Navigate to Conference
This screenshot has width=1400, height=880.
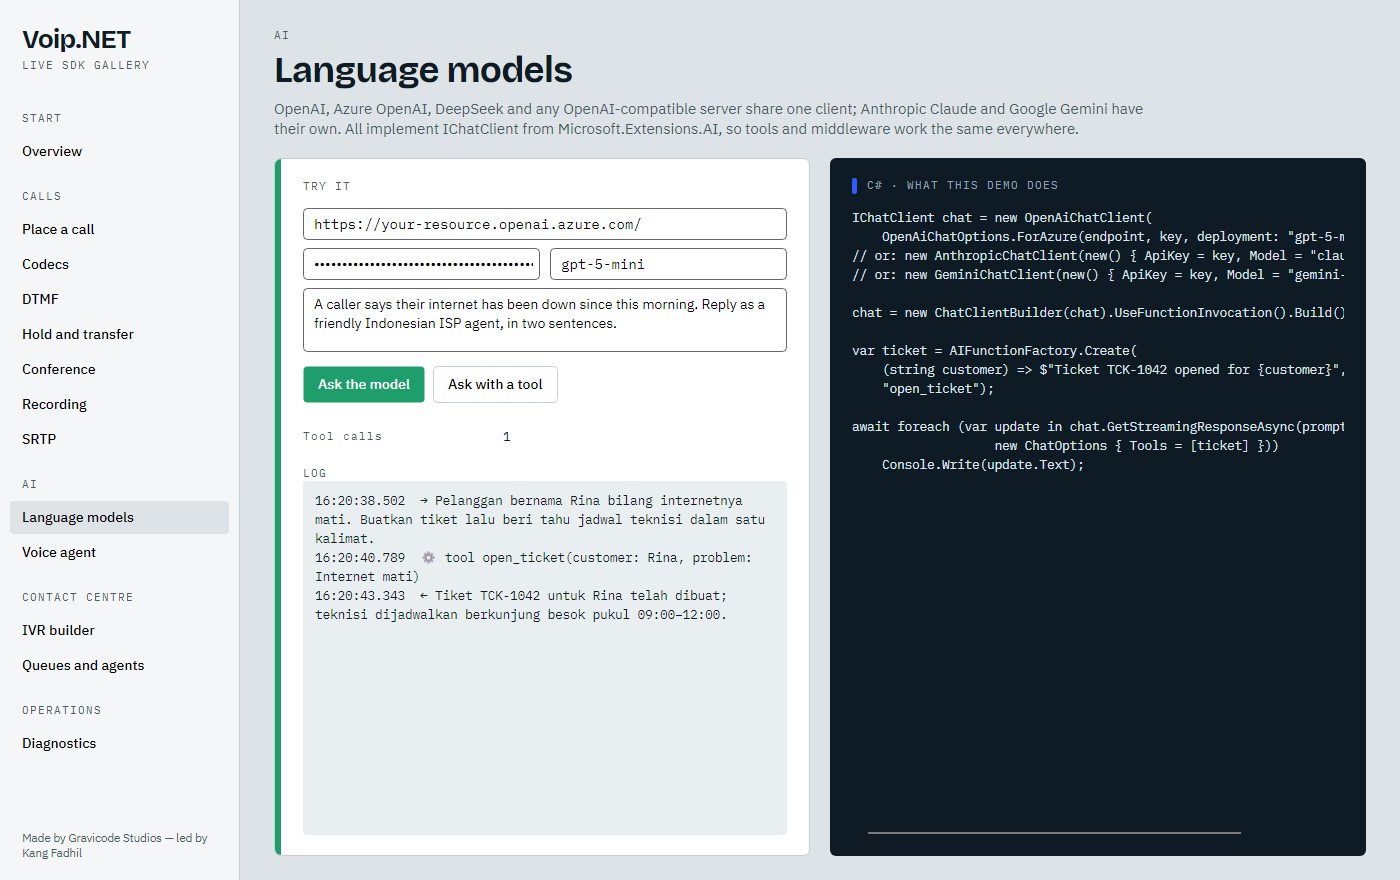click(x=119, y=370)
